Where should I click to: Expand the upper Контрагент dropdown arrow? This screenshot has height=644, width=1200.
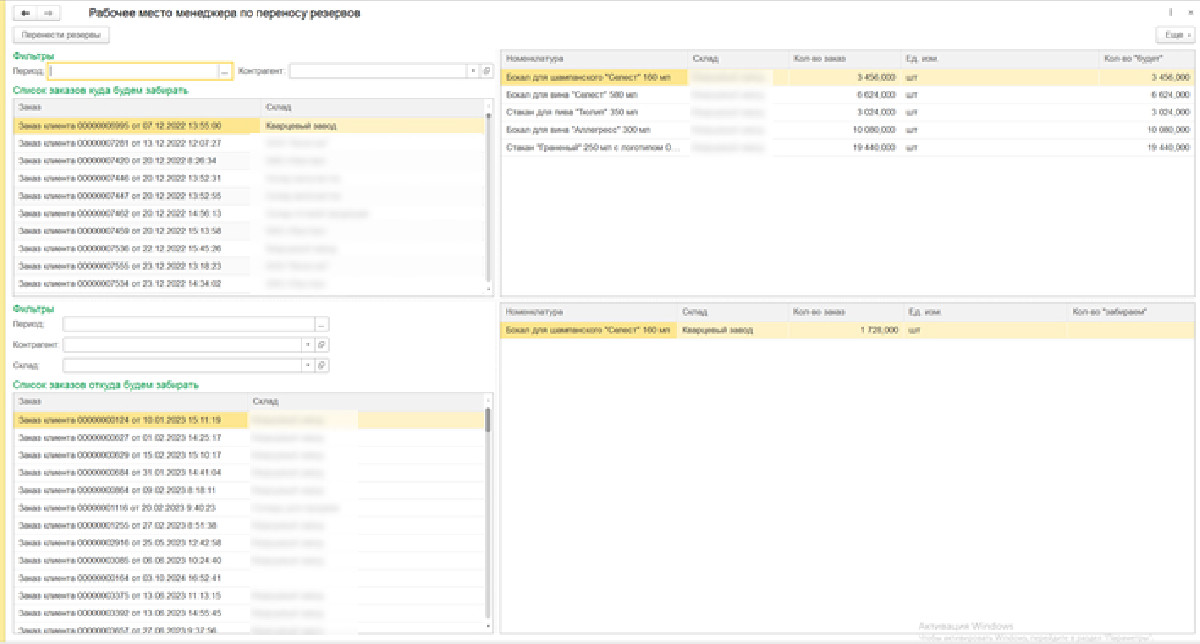(x=473, y=71)
